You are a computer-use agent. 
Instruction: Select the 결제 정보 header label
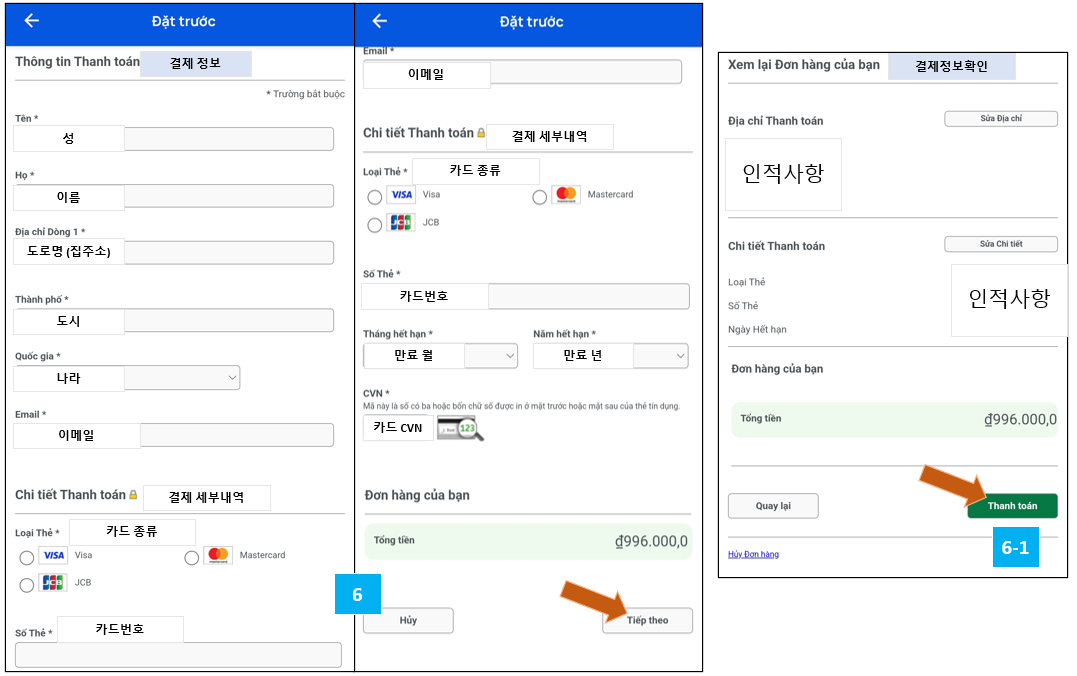(x=195, y=63)
